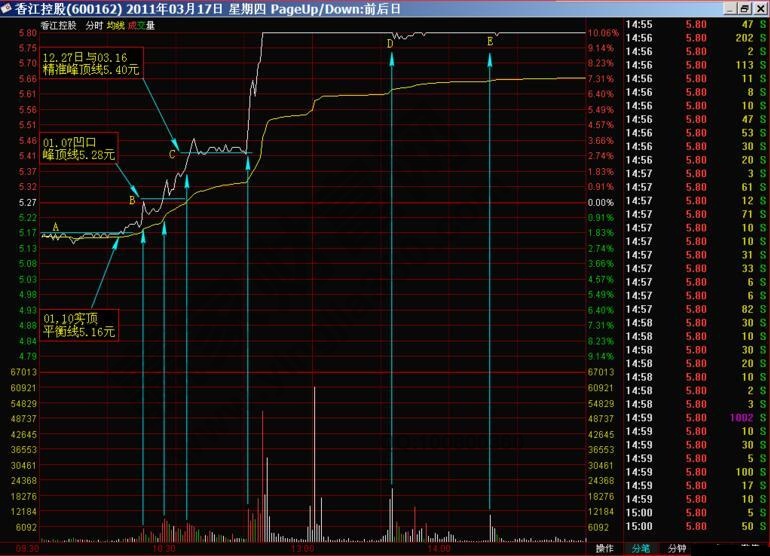Click marker E at the limit-up price
The image size is (770, 556).
490,42
